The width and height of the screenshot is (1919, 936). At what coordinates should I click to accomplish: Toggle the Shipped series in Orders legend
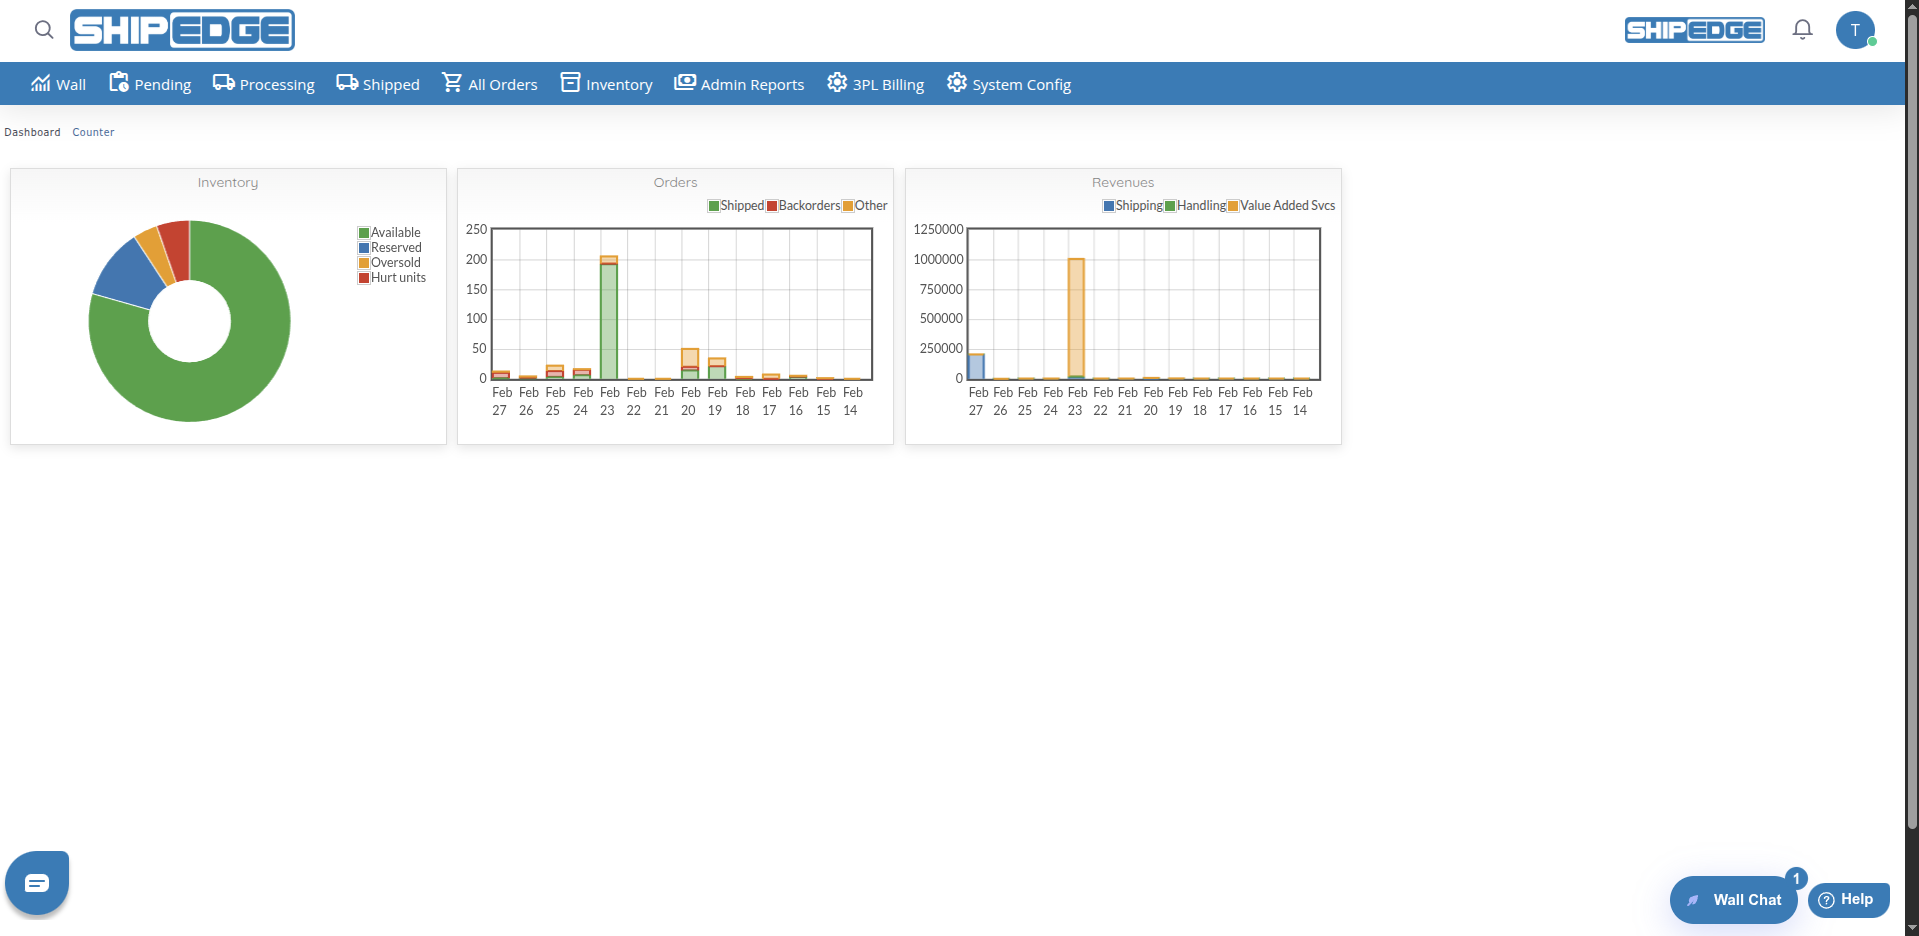(x=737, y=206)
